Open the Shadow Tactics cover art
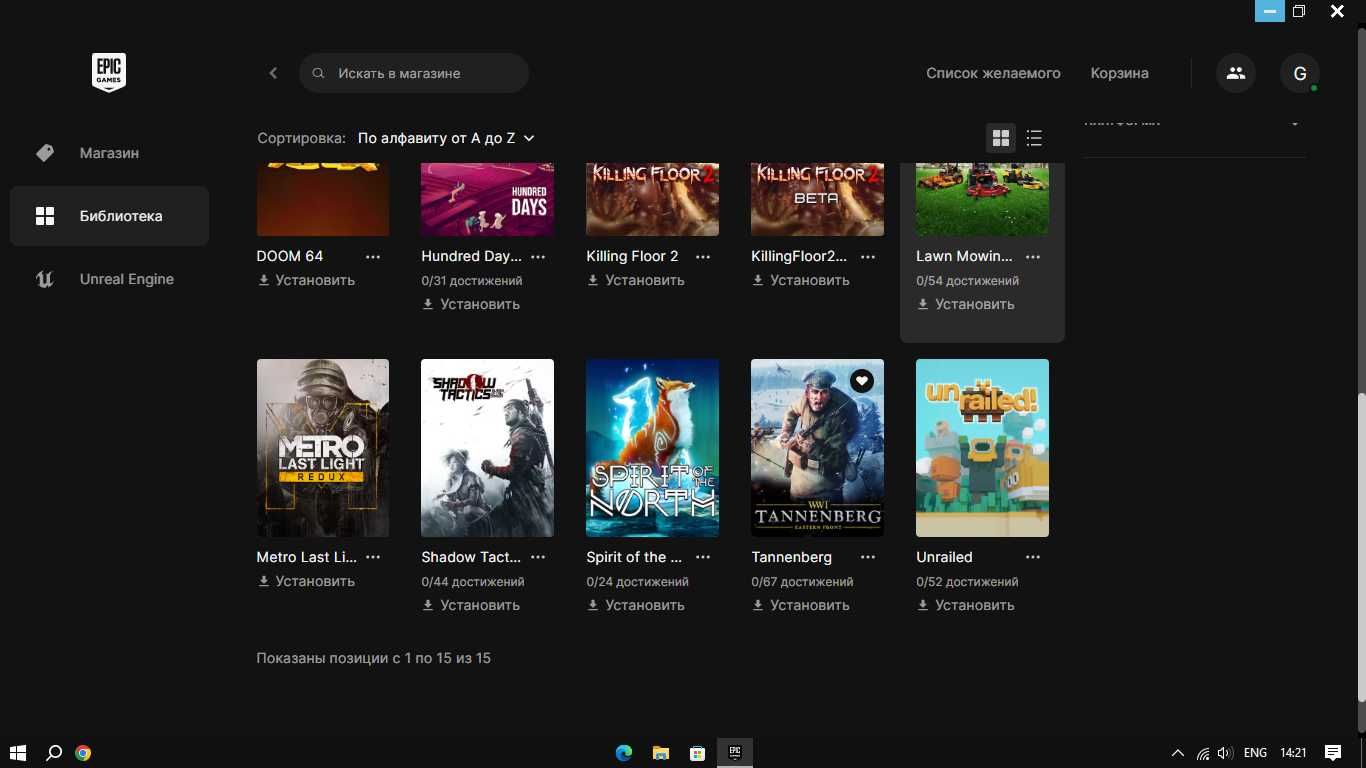Viewport: 1366px width, 768px height. pyautogui.click(x=488, y=448)
